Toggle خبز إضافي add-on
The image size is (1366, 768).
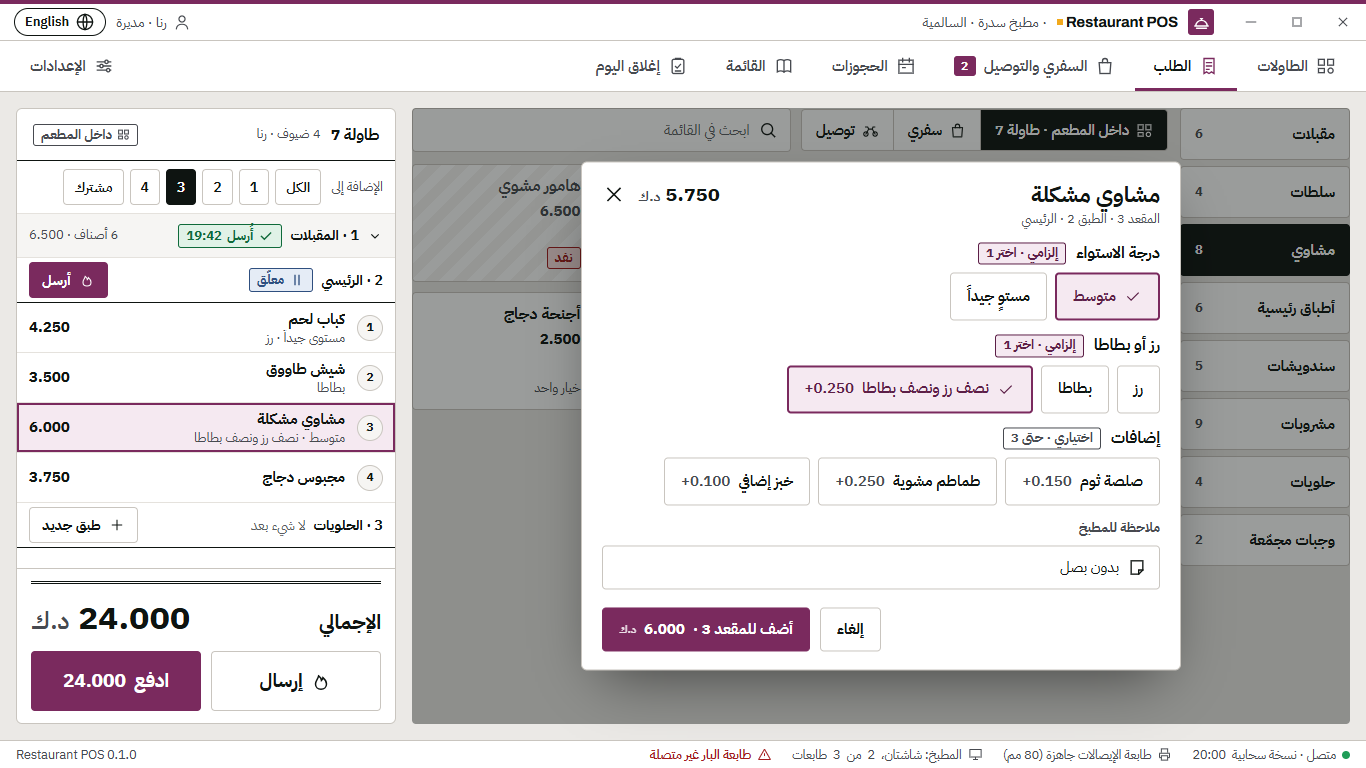(737, 482)
